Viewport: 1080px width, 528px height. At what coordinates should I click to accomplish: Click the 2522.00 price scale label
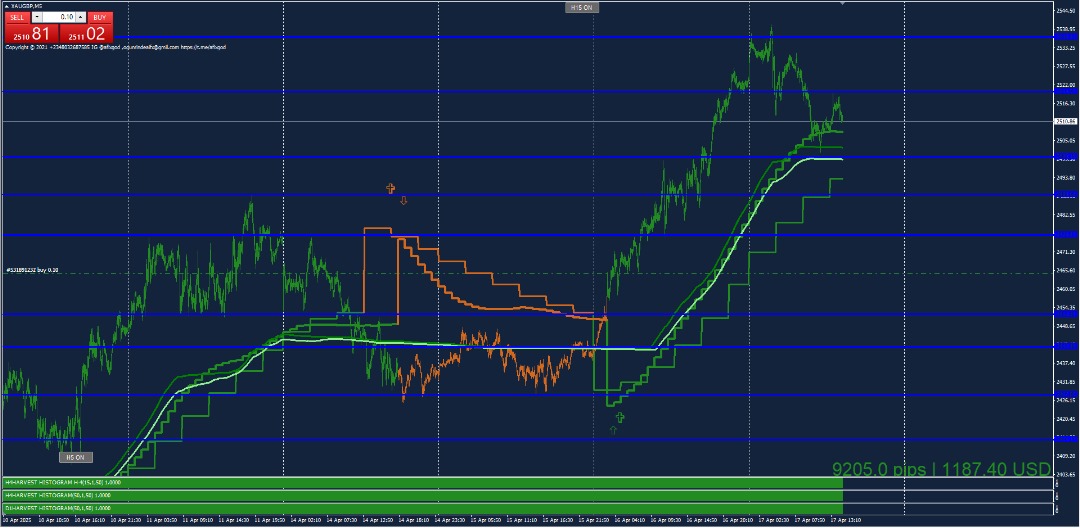(x=1066, y=85)
